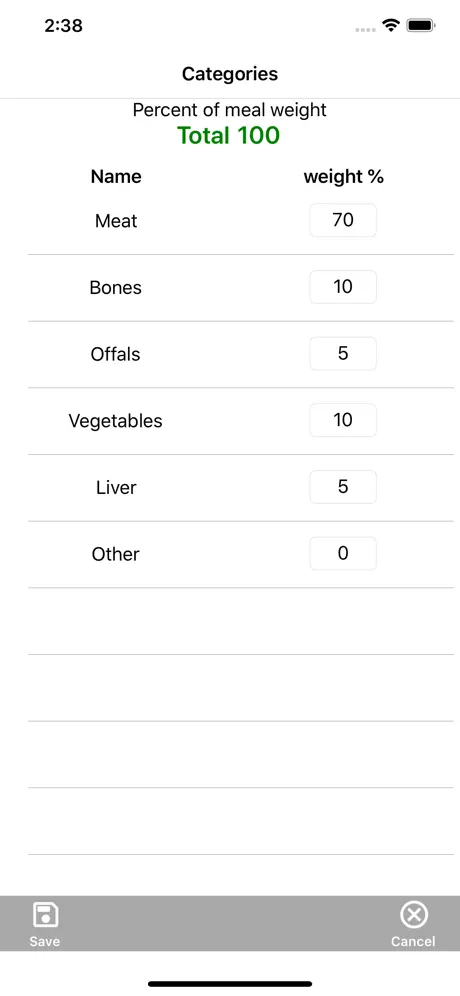Screen dimensions: 460x996
Task: Edit the Offals weight percentage field
Action: pos(343,354)
